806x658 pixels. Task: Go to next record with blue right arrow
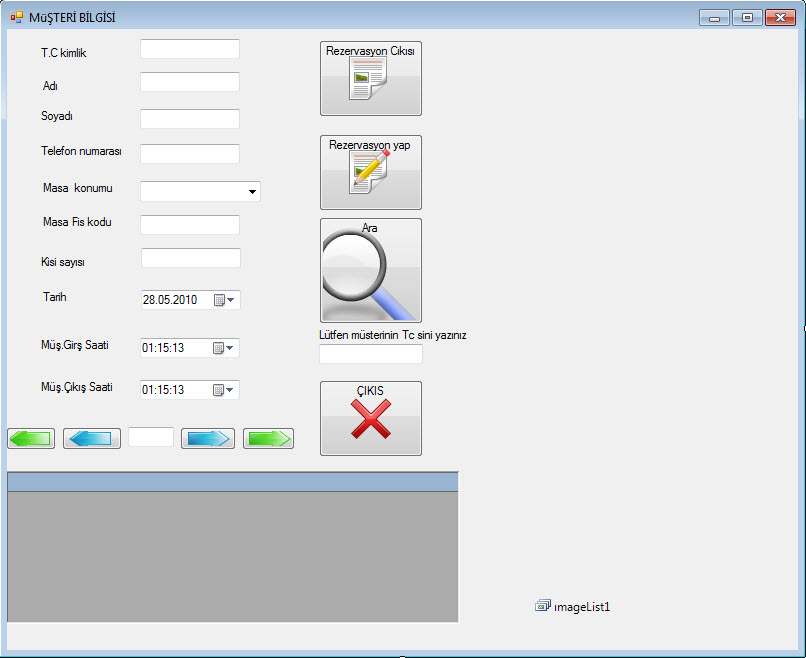(208, 438)
